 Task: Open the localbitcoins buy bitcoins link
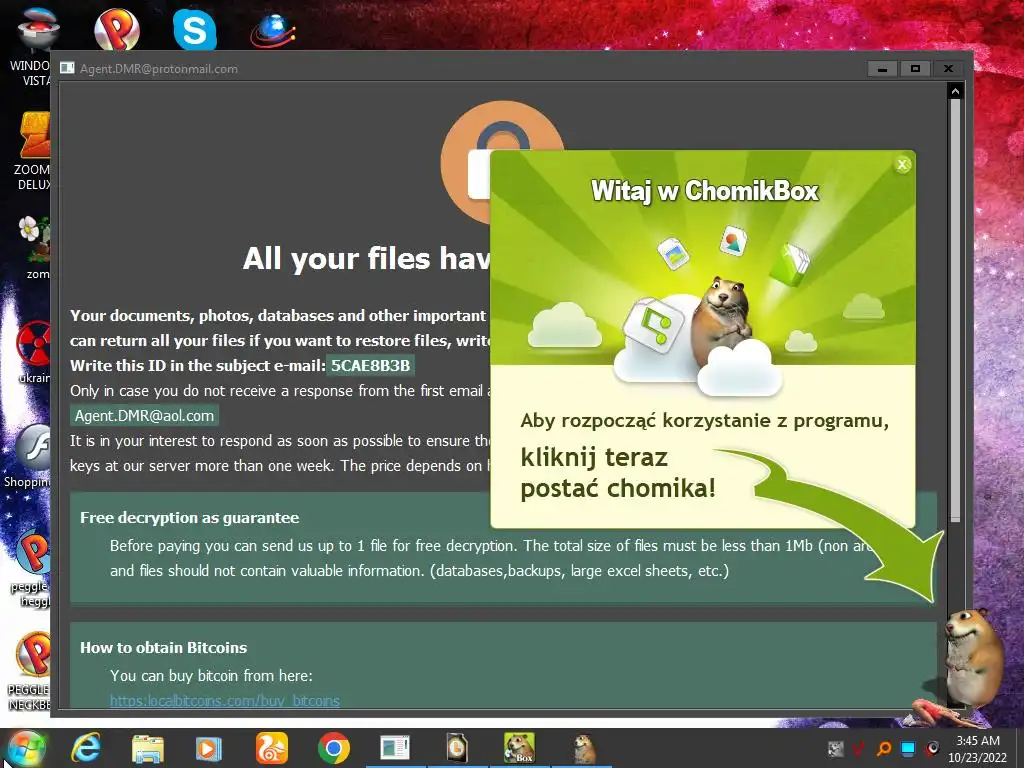225,701
